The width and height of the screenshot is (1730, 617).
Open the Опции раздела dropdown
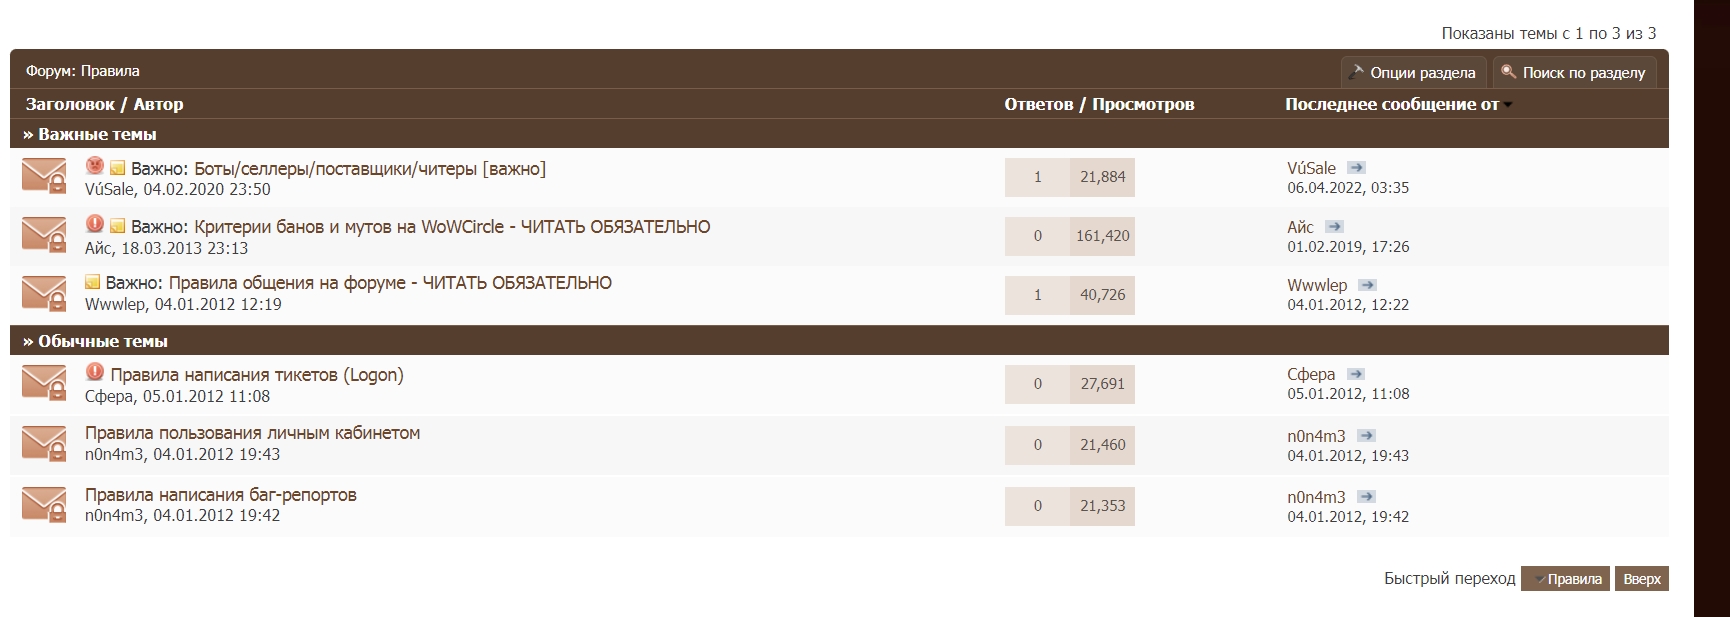pos(1412,72)
